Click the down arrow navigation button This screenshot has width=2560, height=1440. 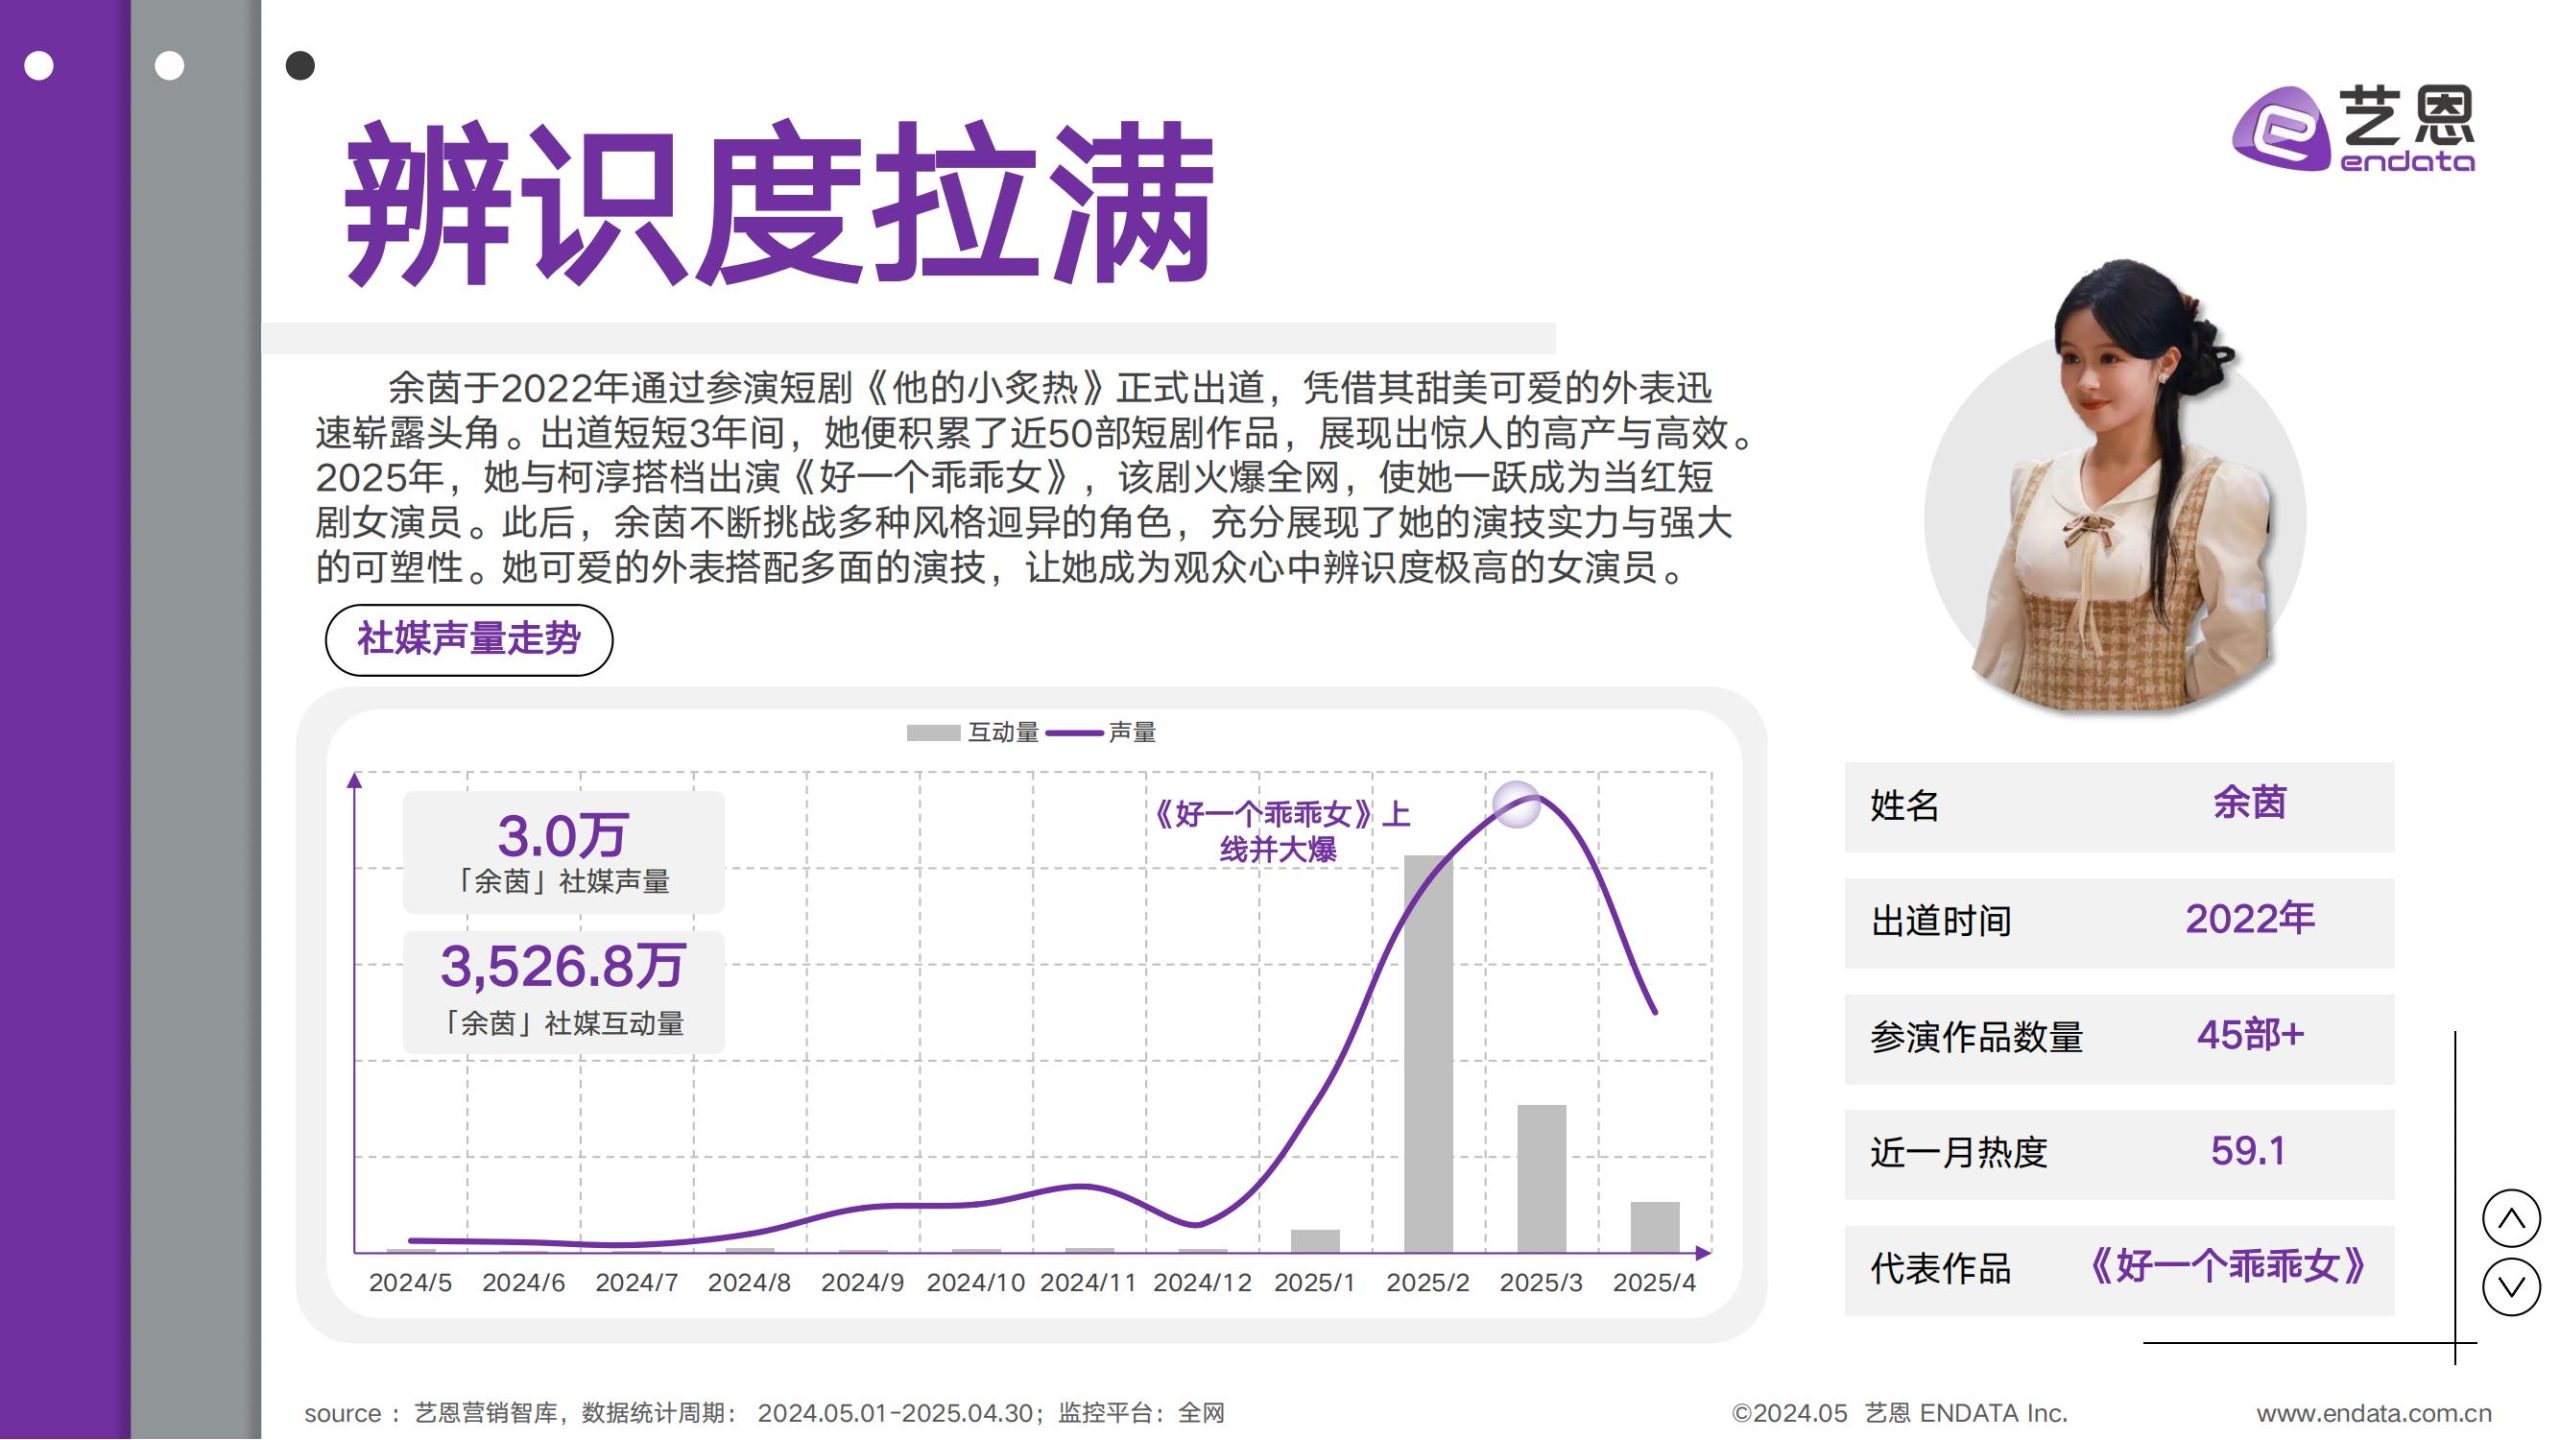pos(2511,1287)
